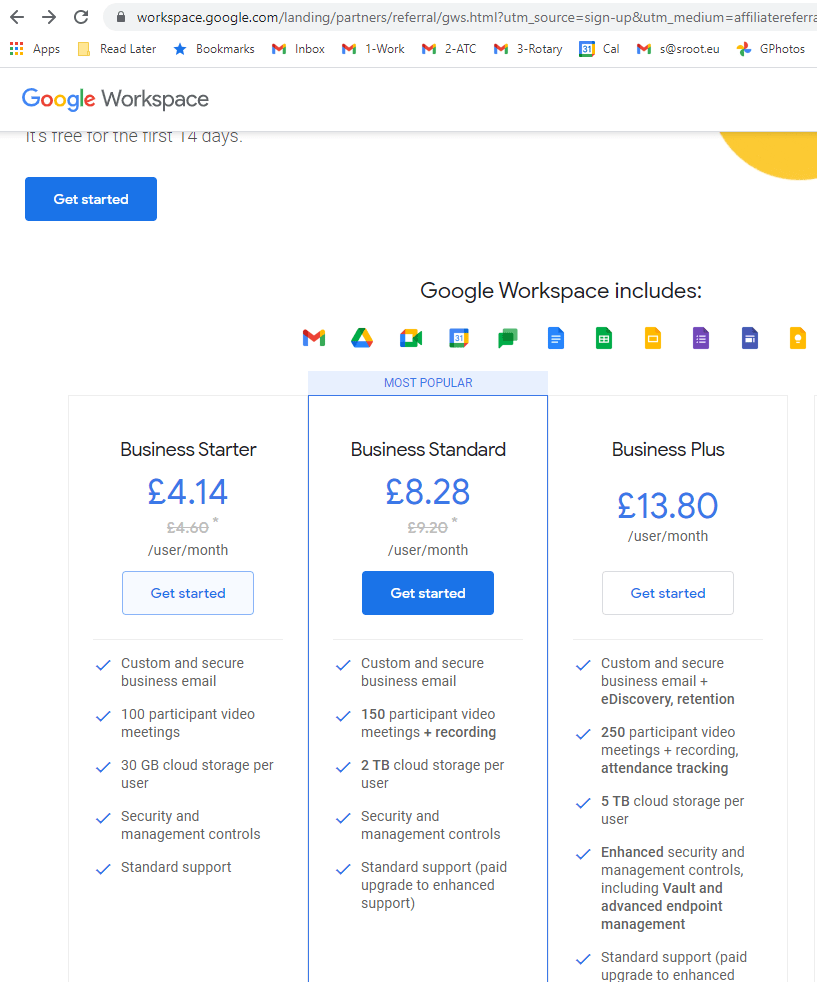
Task: Click the Google Meet icon
Action: (411, 338)
